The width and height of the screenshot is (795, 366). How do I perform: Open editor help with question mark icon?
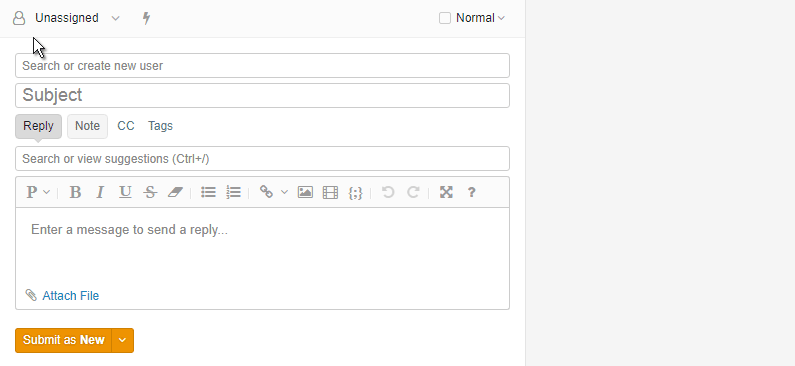click(471, 192)
